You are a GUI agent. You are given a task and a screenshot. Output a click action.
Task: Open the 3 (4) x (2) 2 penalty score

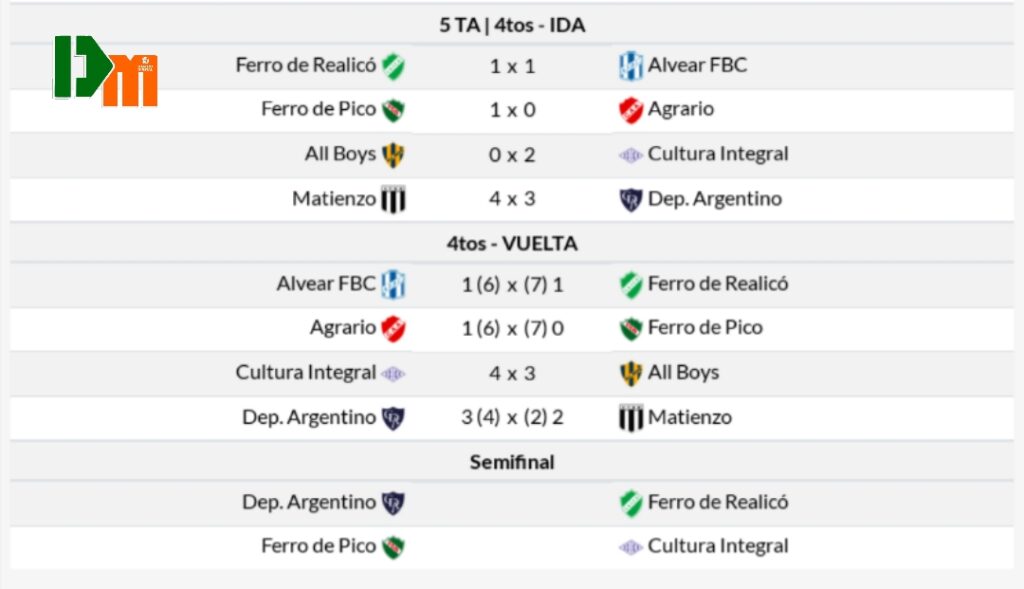pyautogui.click(x=512, y=417)
